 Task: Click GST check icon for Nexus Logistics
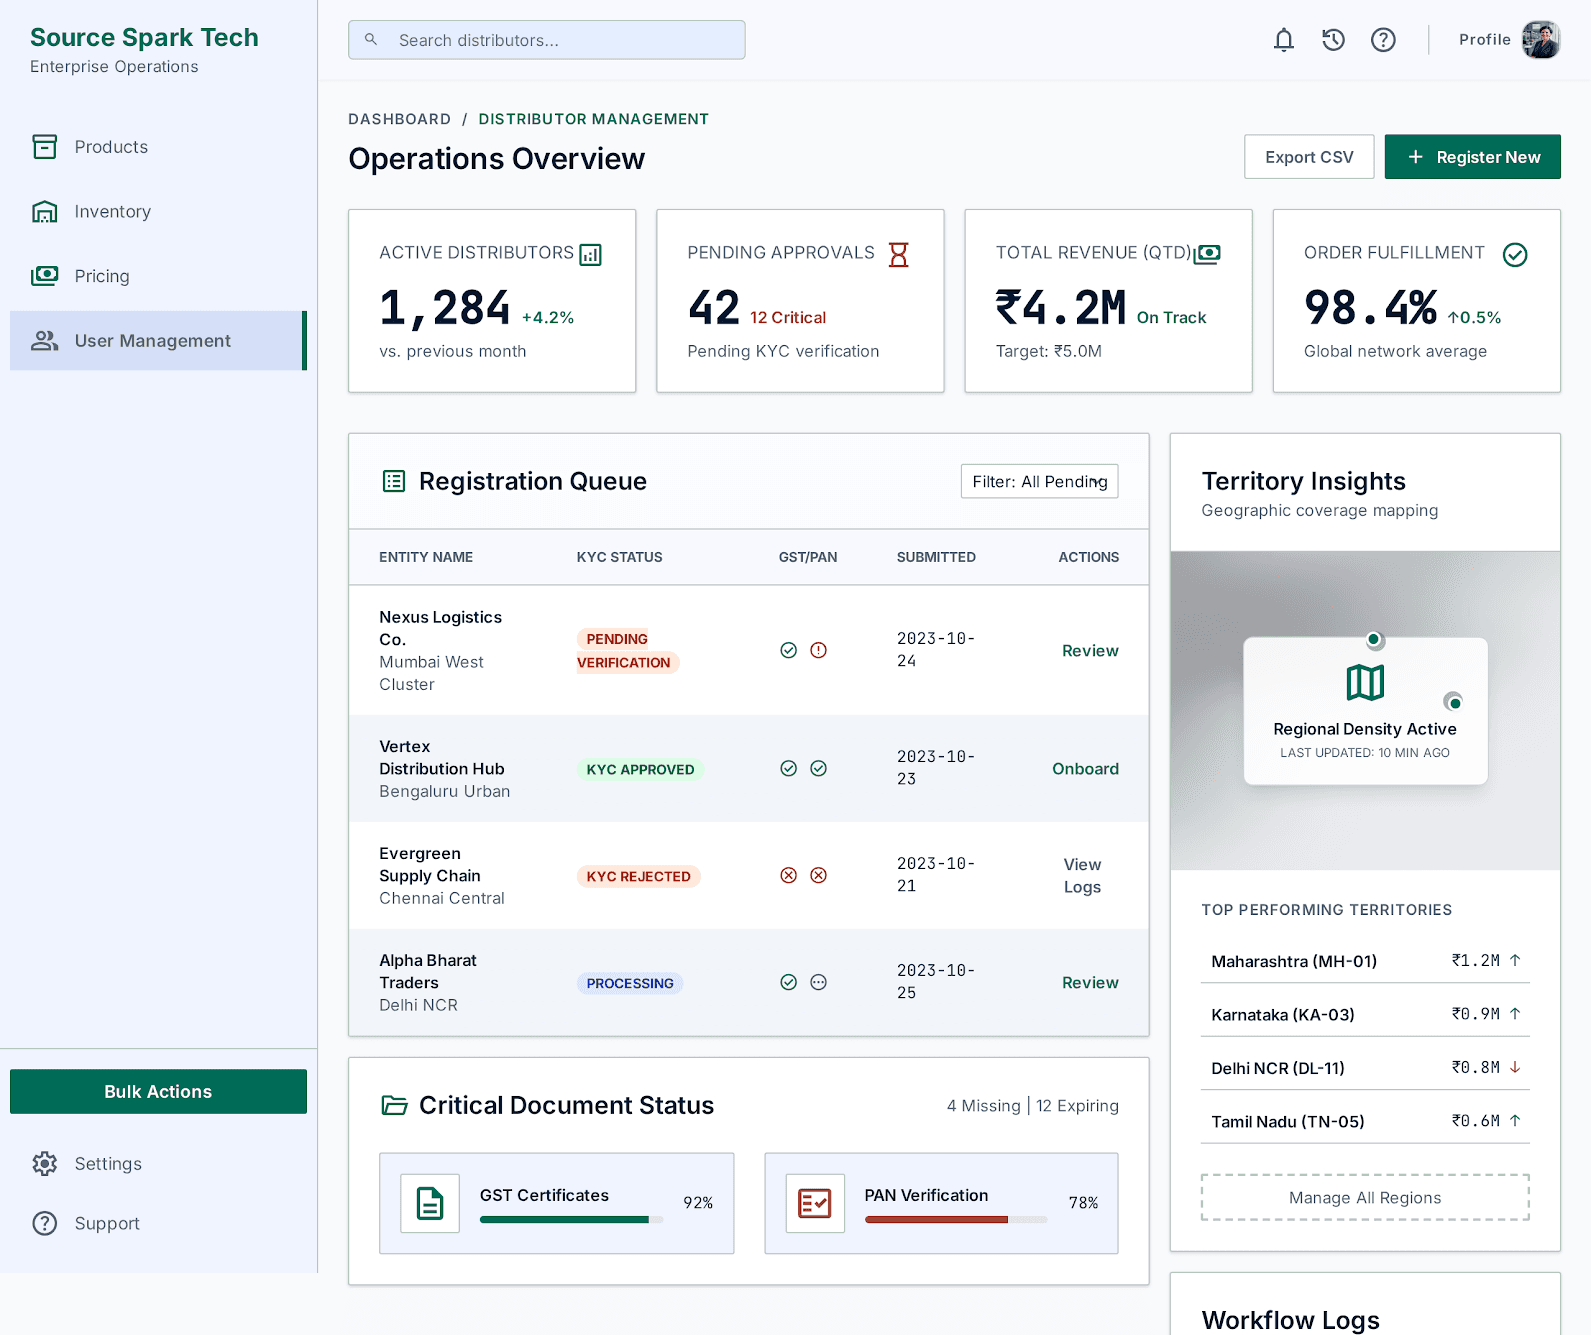789,650
